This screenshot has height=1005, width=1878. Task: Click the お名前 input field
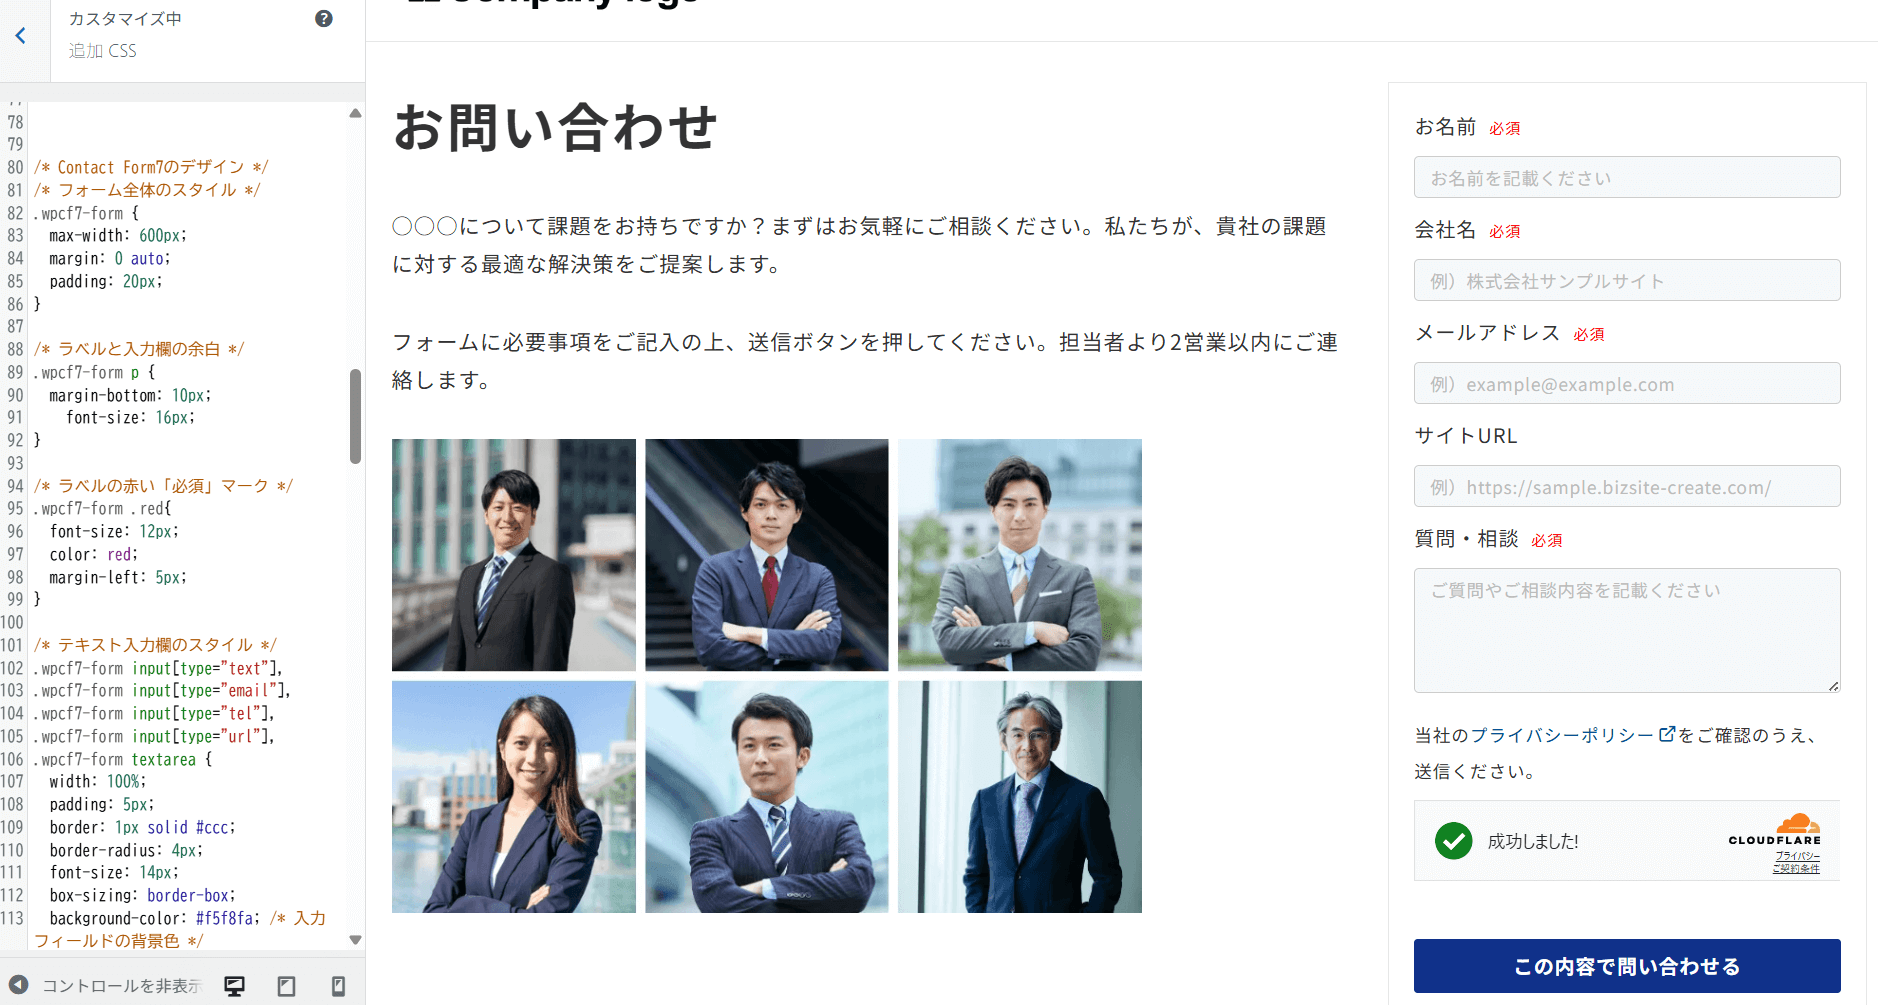pyautogui.click(x=1627, y=177)
